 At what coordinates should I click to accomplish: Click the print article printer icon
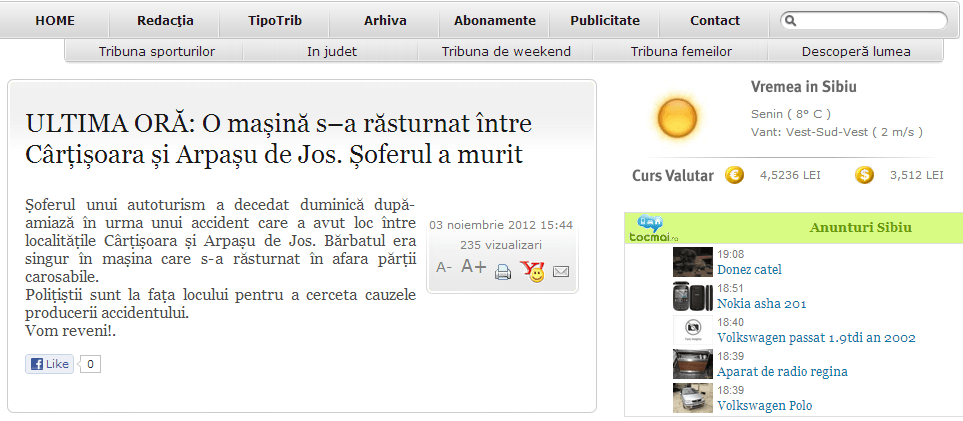(503, 270)
